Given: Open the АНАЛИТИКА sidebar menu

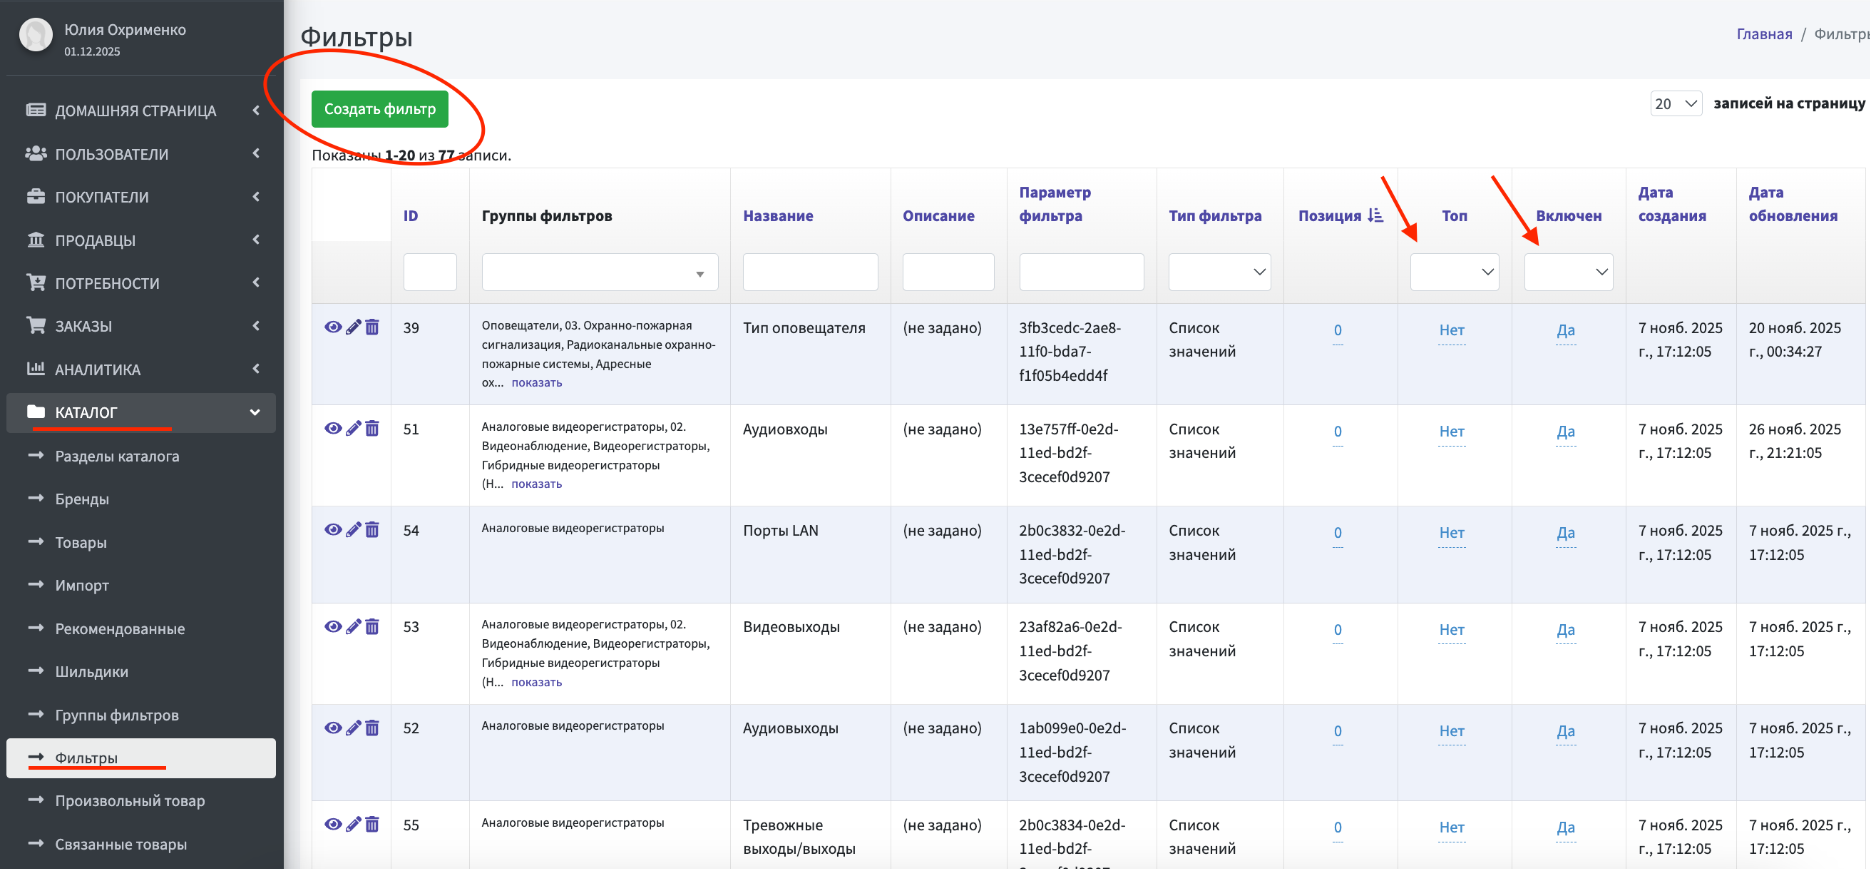Looking at the screenshot, I should [97, 369].
